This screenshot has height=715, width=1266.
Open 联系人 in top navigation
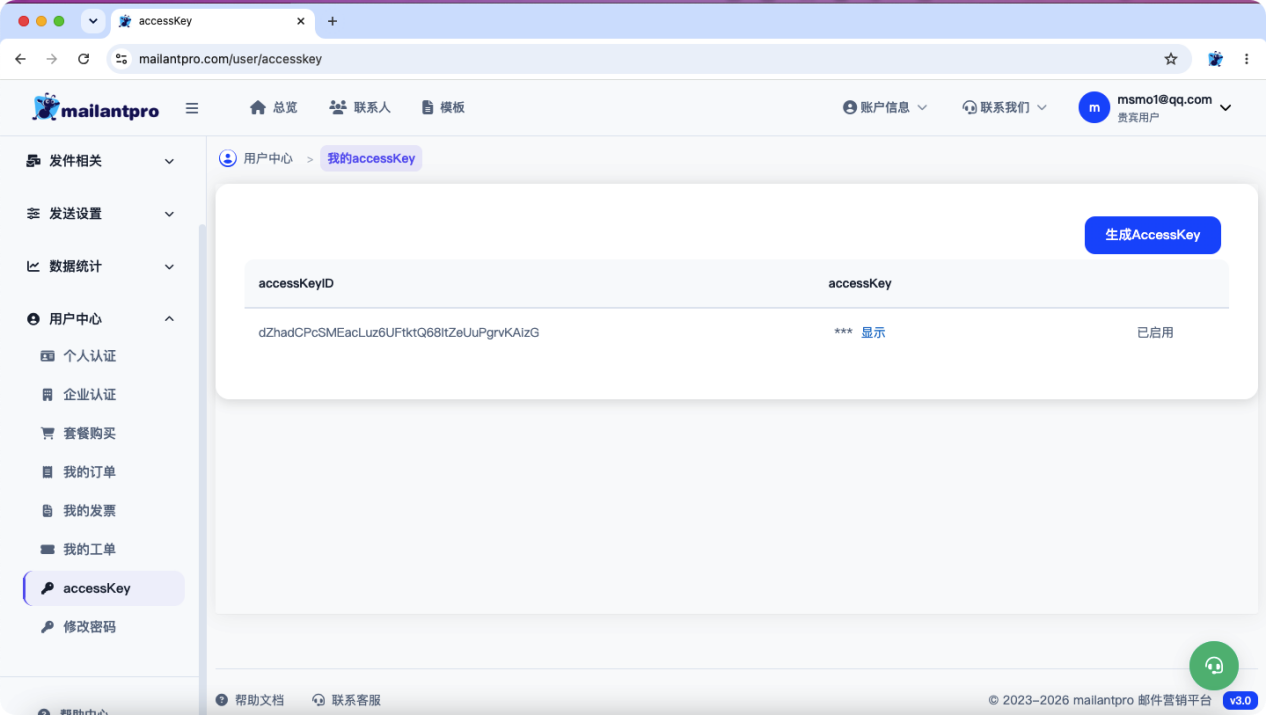tap(360, 108)
